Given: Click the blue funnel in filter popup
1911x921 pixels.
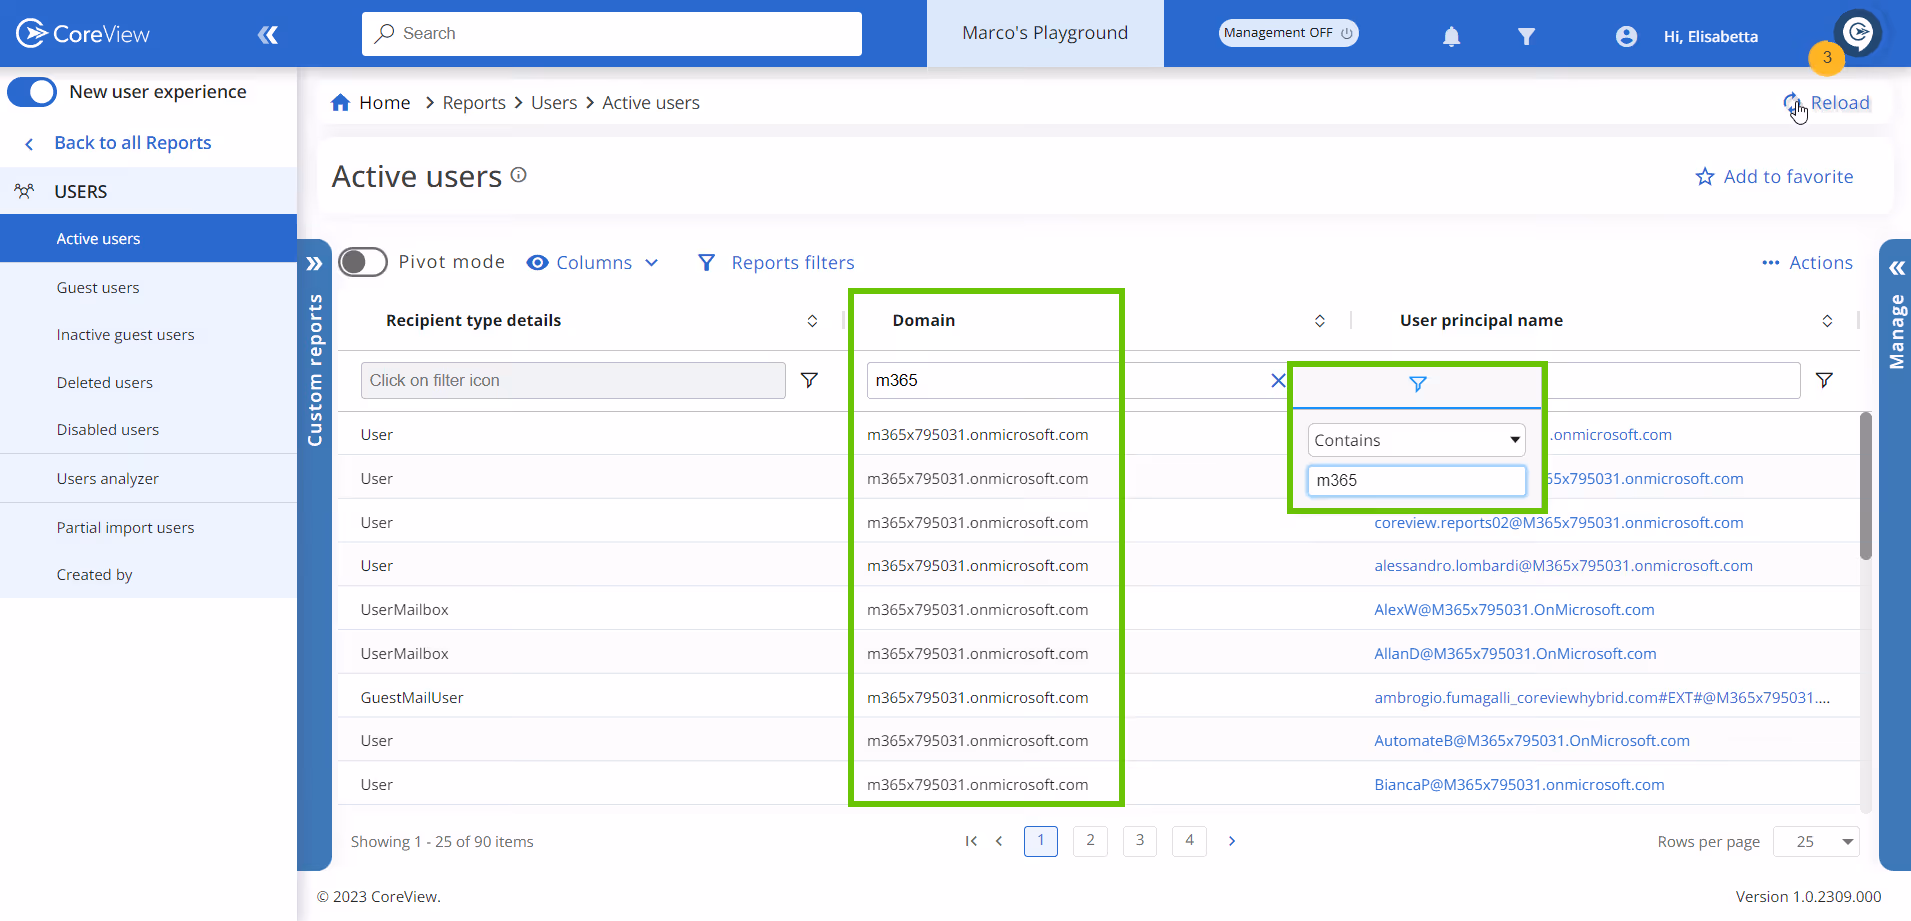Looking at the screenshot, I should click(x=1417, y=384).
